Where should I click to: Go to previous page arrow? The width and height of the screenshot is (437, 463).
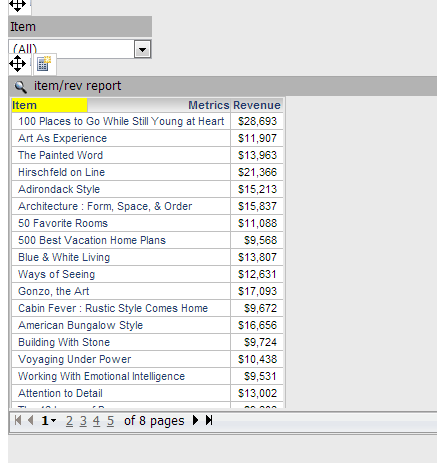pyautogui.click(x=31, y=420)
